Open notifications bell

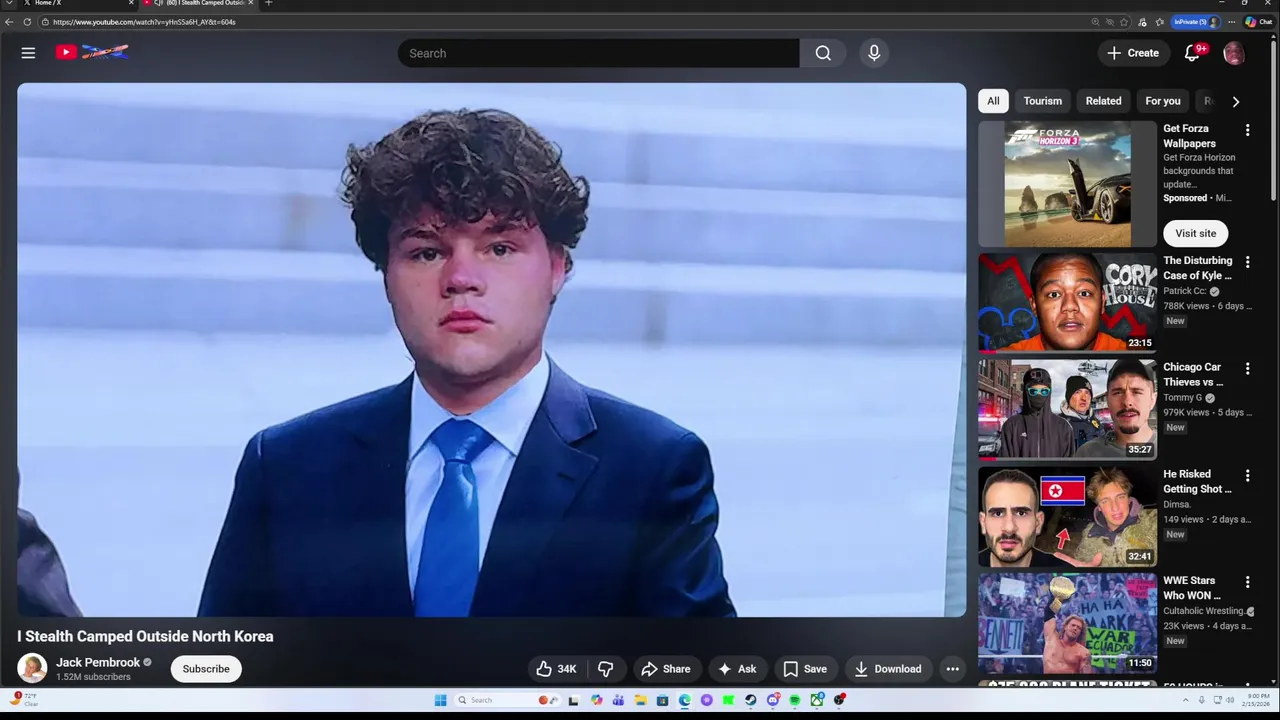(1192, 53)
